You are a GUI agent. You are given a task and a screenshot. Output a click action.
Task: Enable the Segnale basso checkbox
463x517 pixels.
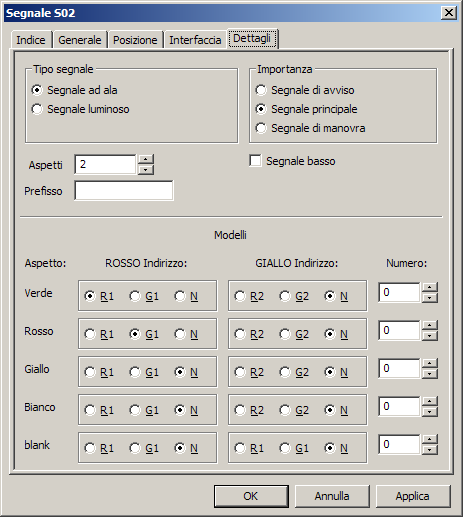click(x=255, y=161)
